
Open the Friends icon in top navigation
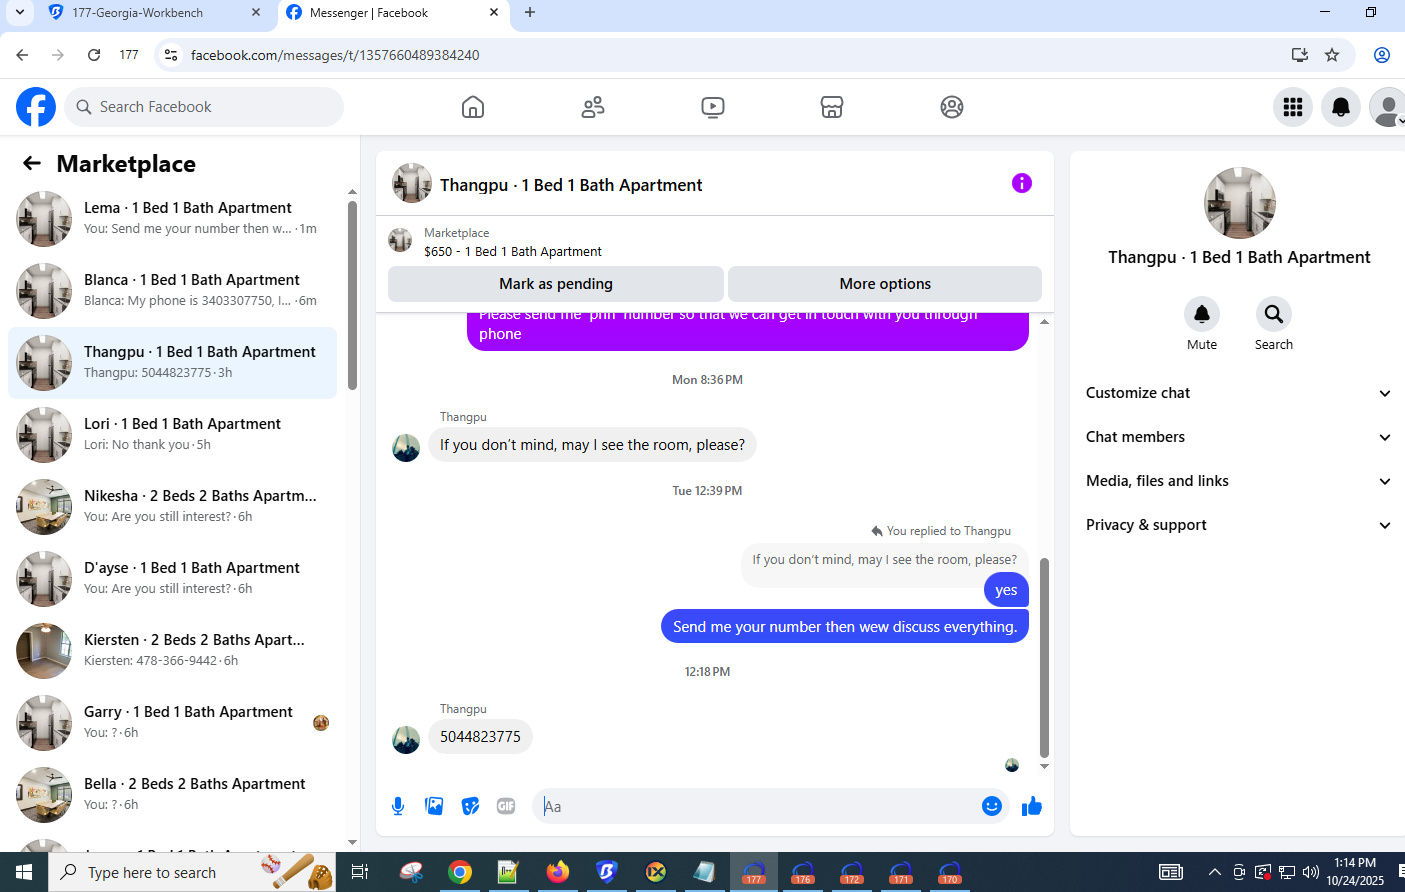[x=593, y=107]
